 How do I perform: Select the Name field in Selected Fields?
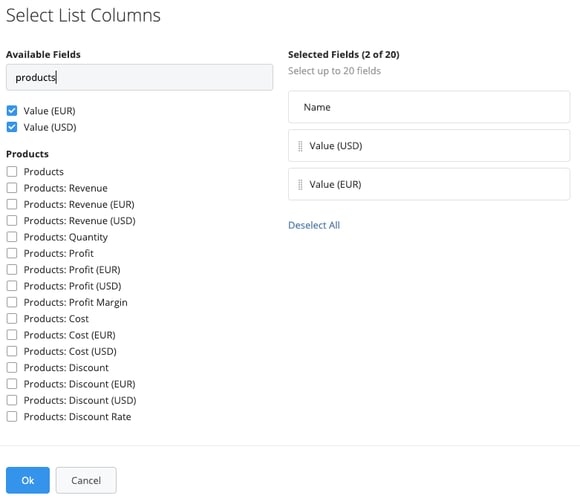[x=429, y=107]
